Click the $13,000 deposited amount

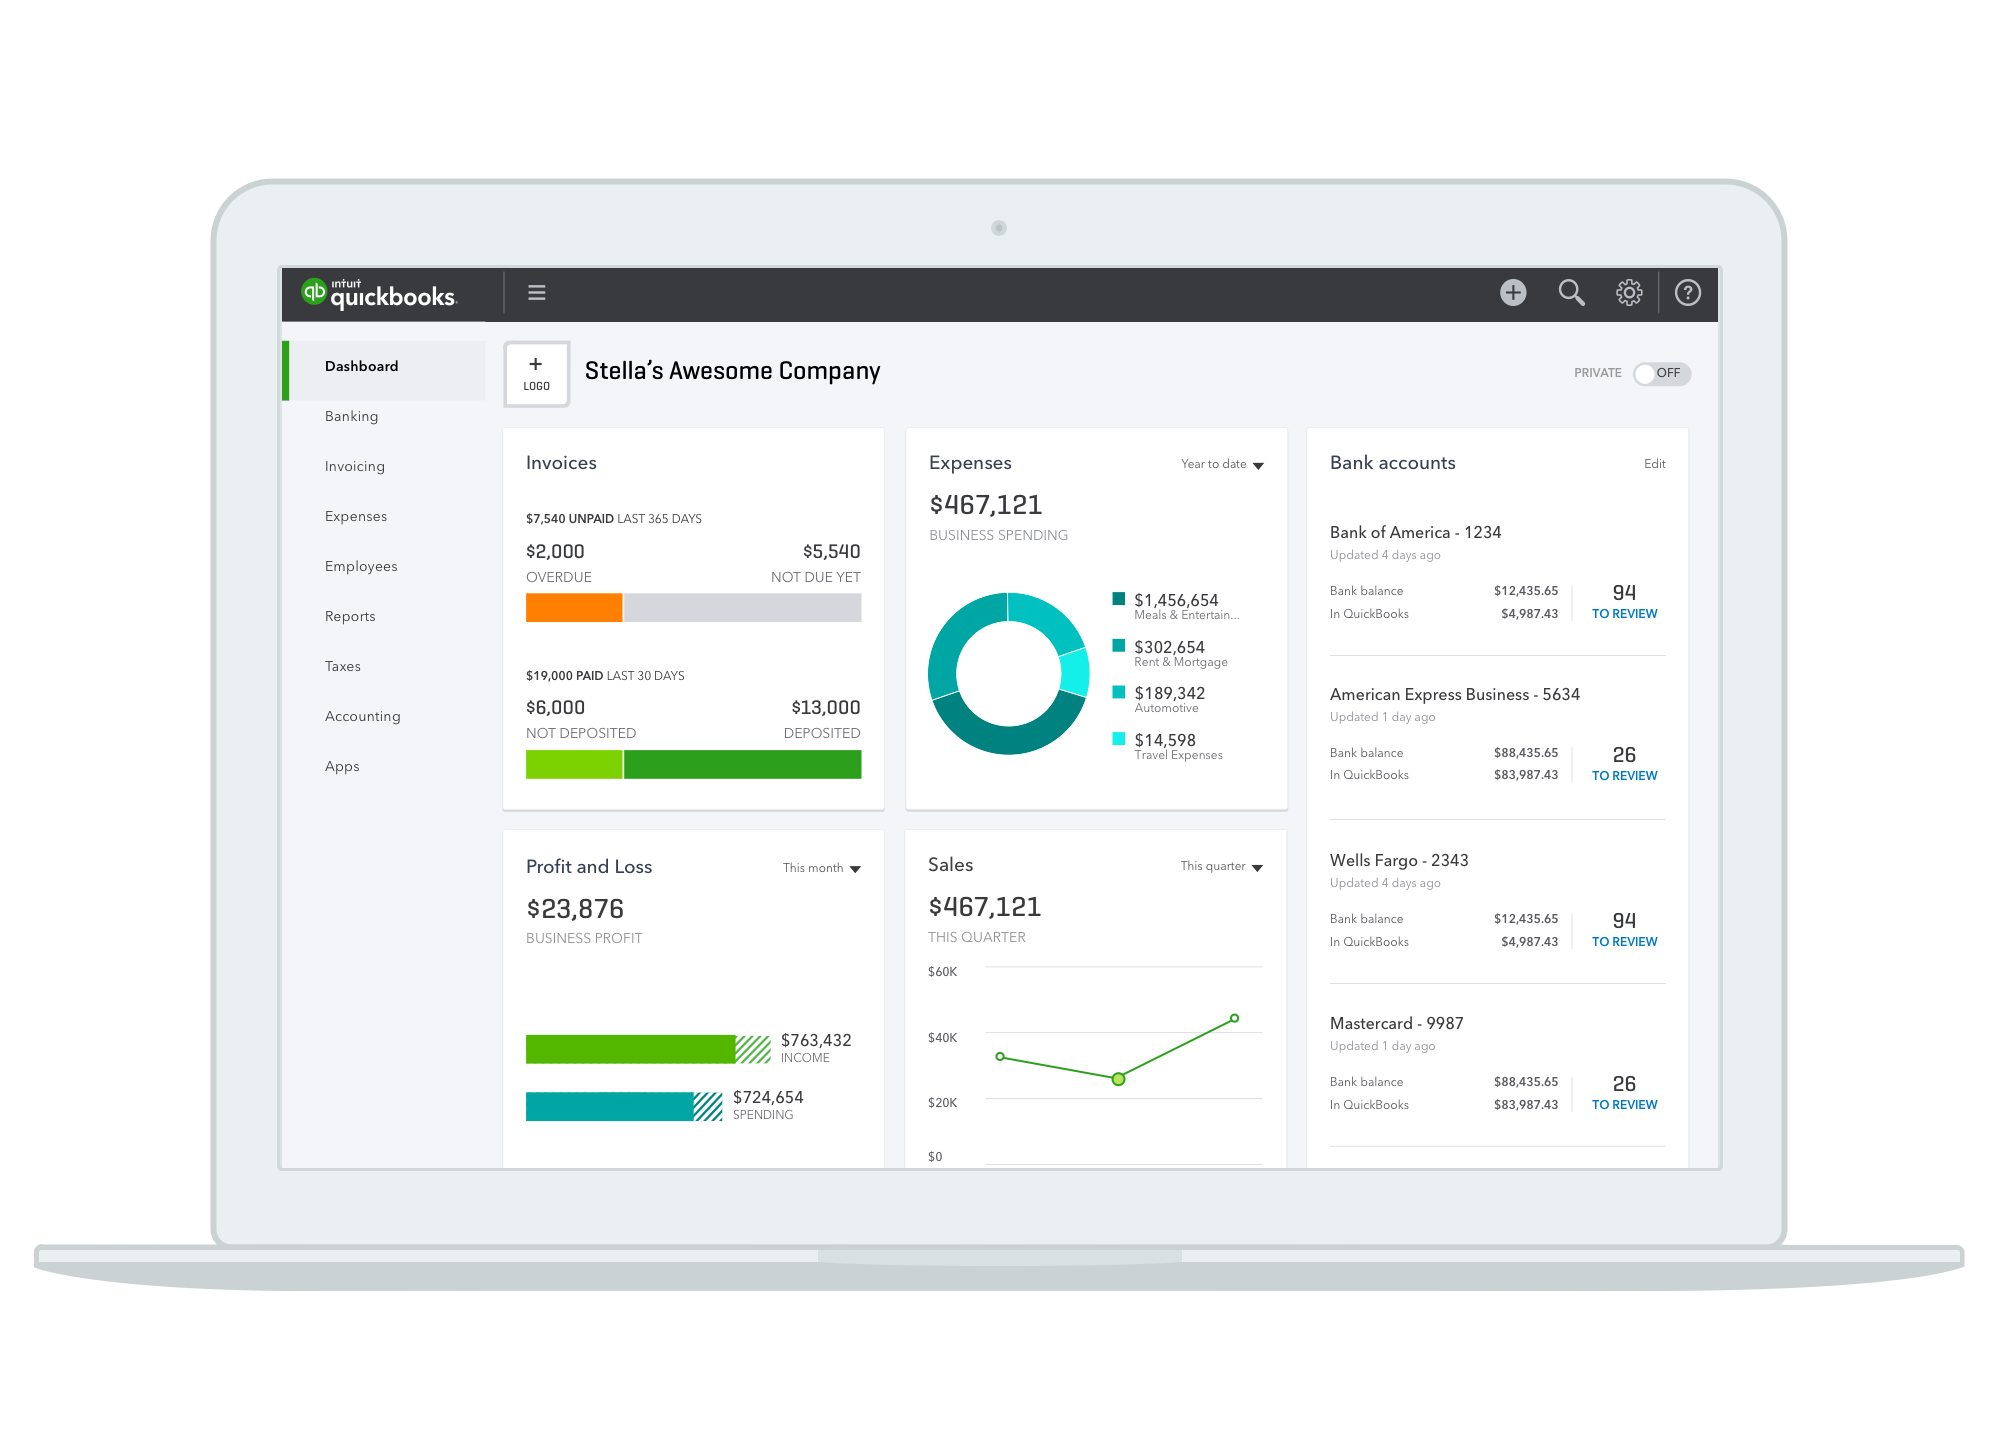tap(825, 707)
